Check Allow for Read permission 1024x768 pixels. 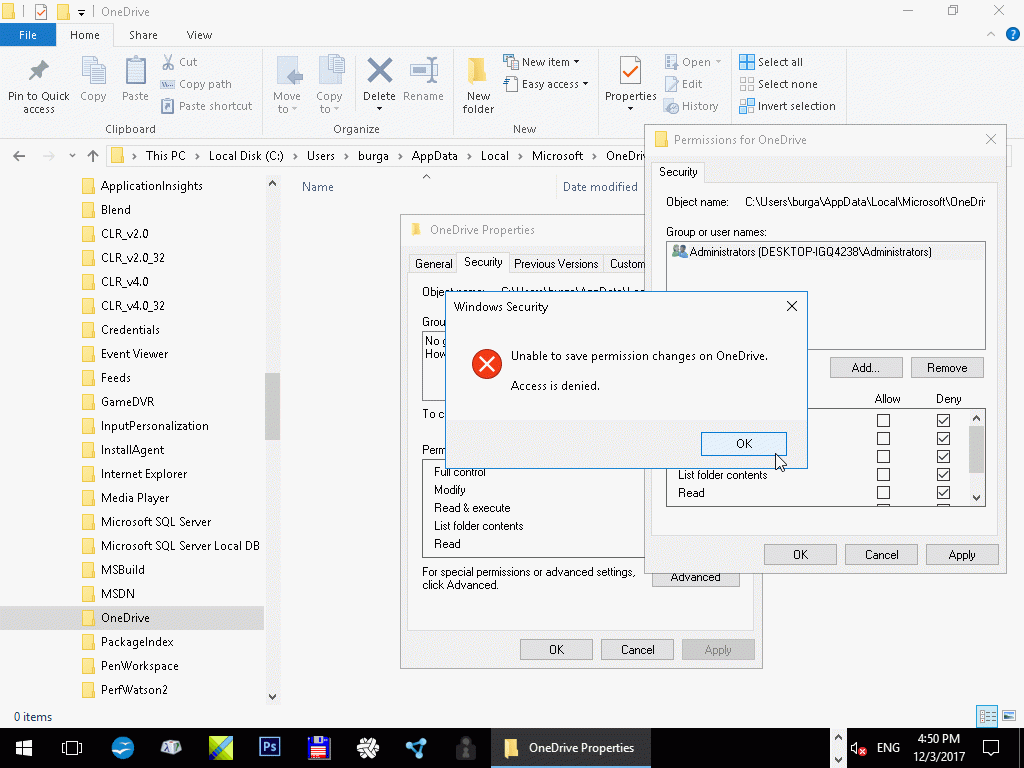(x=883, y=492)
